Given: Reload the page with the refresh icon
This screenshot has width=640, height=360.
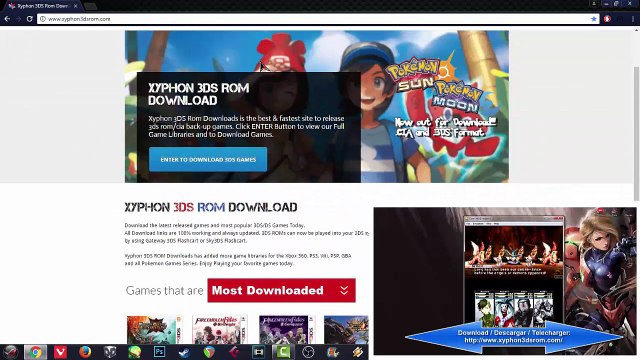Looking at the screenshot, I should pos(29,19).
